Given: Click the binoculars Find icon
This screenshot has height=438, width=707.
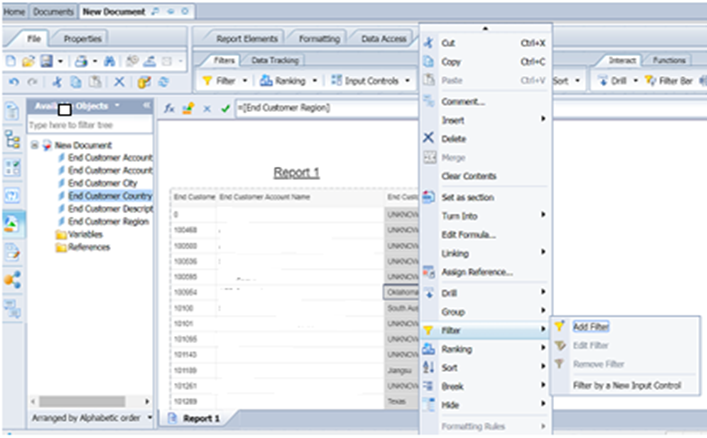Looking at the screenshot, I should click(109, 61).
